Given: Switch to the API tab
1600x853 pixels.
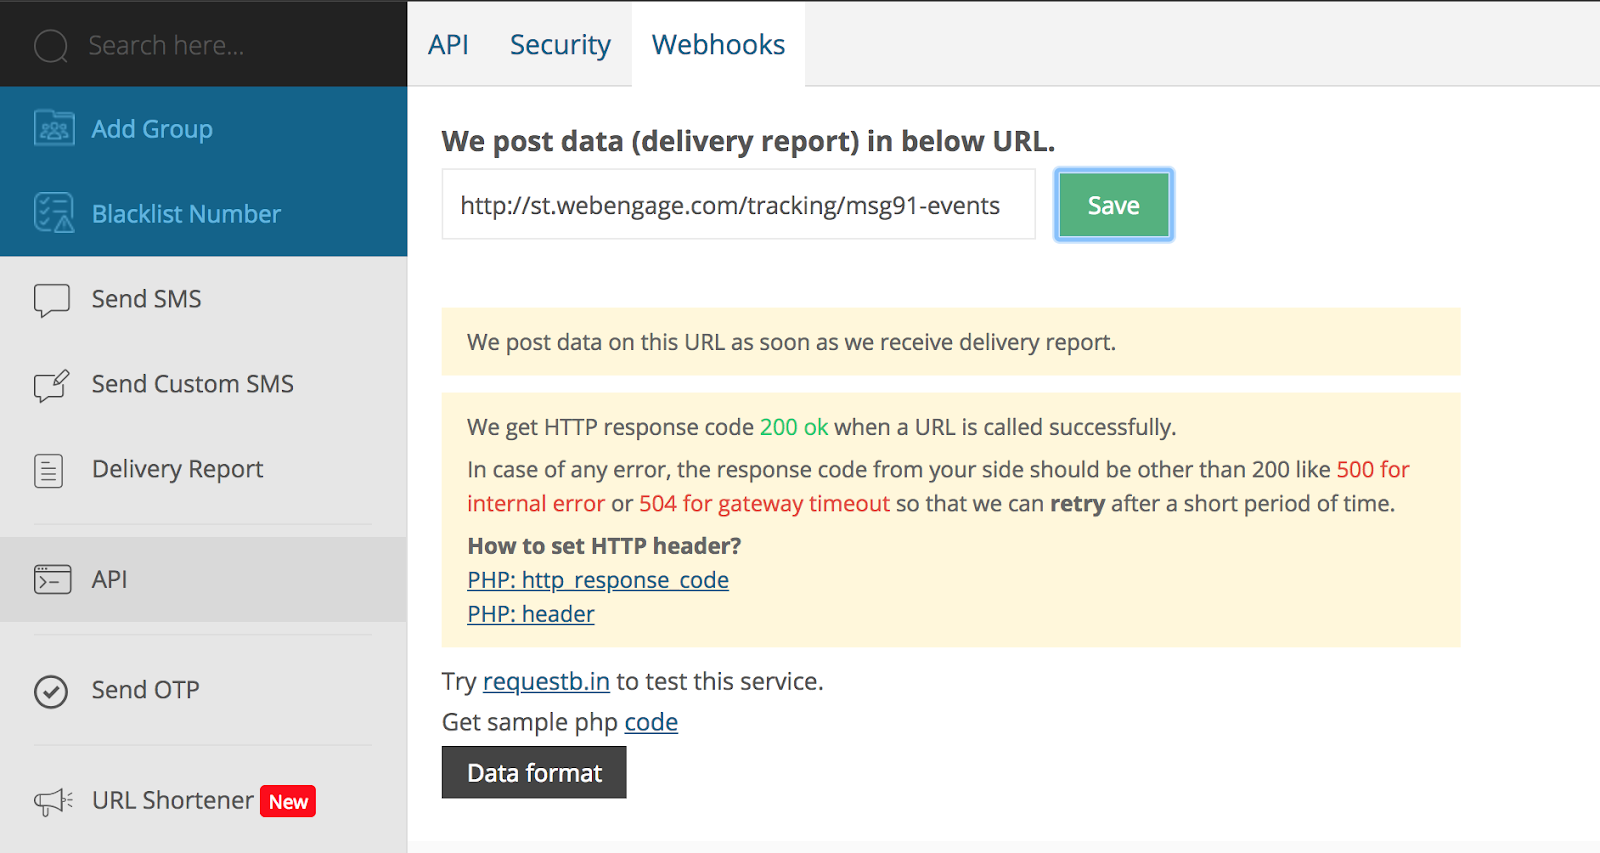Looking at the screenshot, I should (x=448, y=45).
